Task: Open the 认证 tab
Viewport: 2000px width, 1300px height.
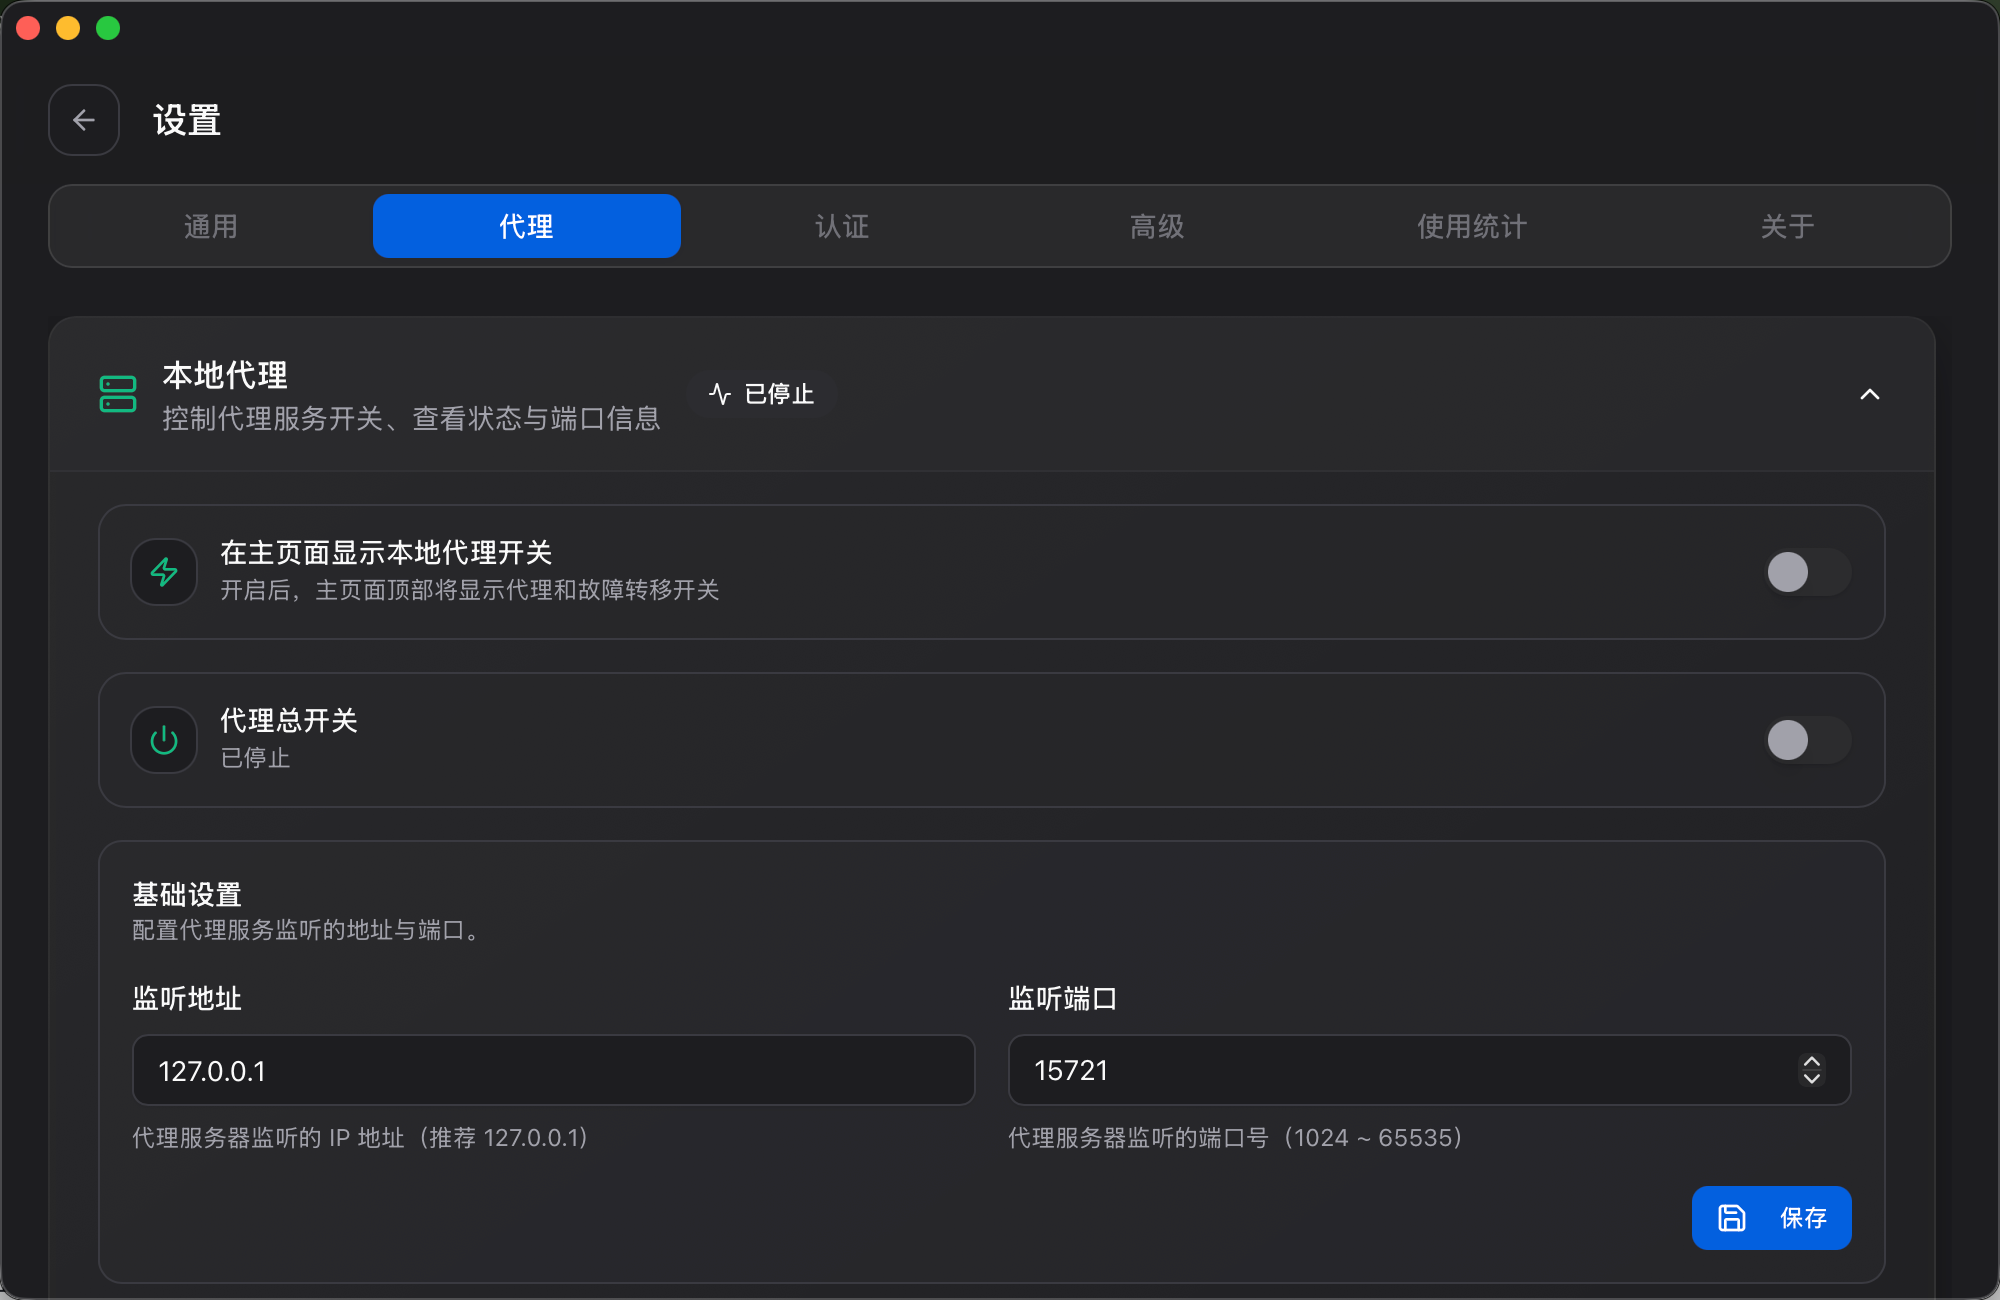Action: (842, 226)
